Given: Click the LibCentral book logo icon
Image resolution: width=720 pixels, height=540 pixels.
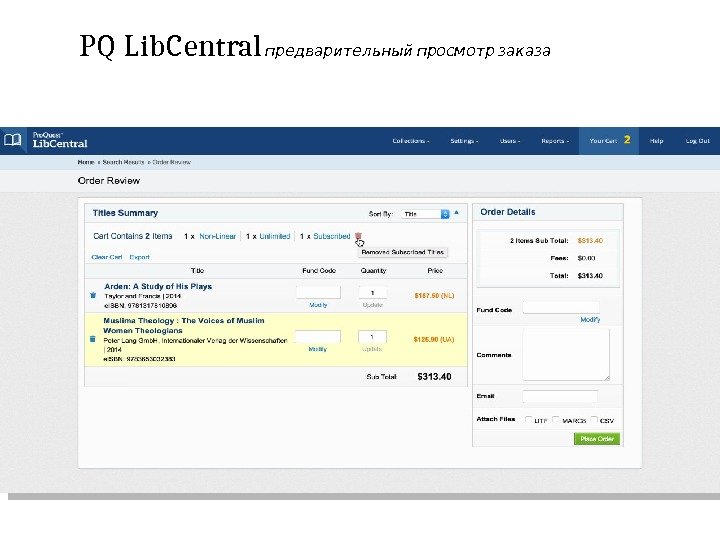Looking at the screenshot, I should (12, 140).
